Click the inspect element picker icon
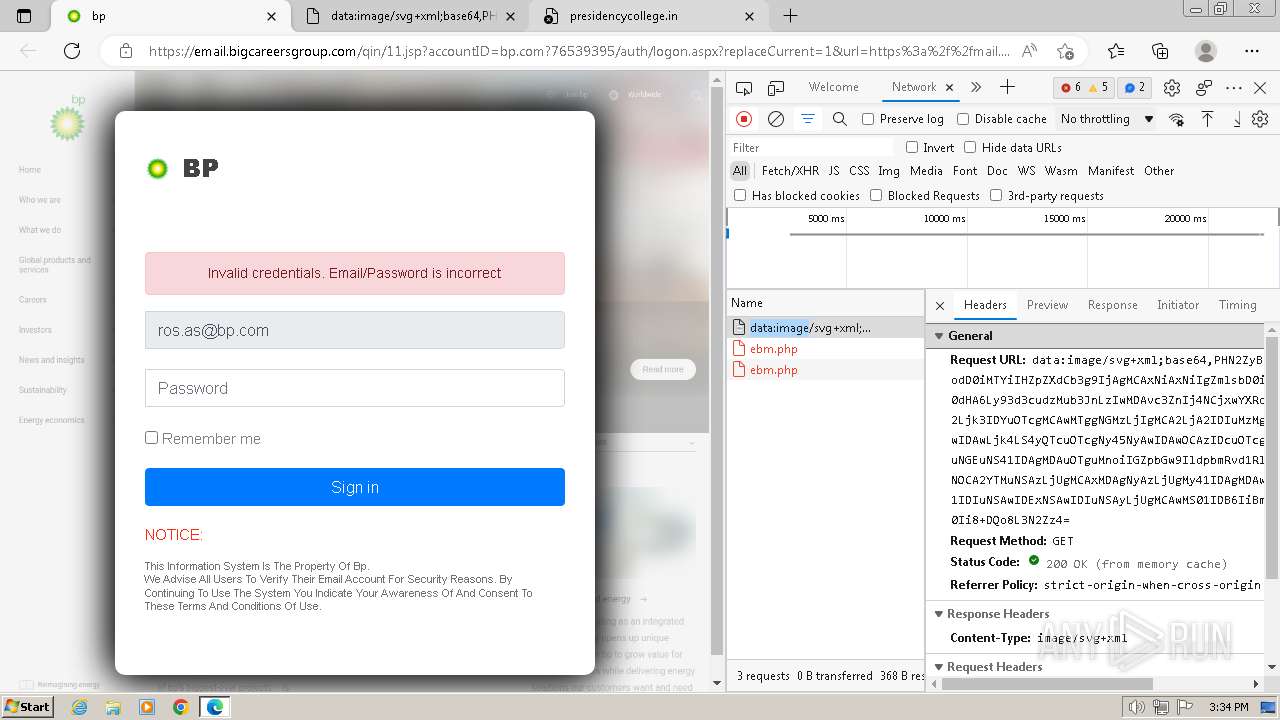This screenshot has height=720, width=1280. 744,88
